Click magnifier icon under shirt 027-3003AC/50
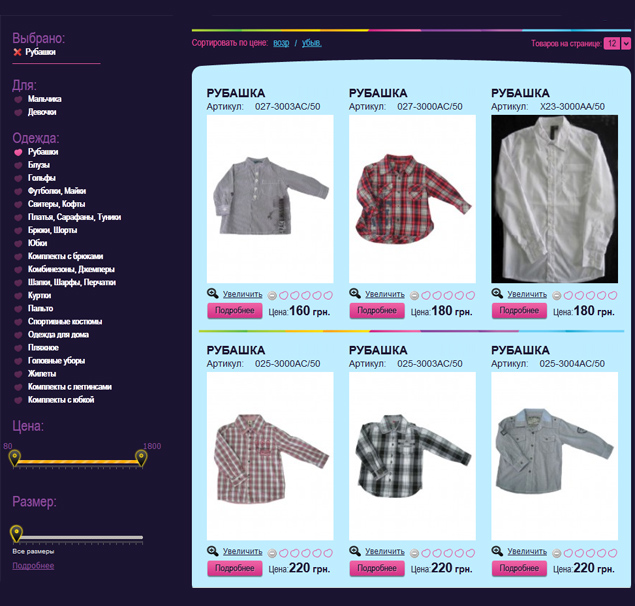635x606 pixels. [x=213, y=293]
